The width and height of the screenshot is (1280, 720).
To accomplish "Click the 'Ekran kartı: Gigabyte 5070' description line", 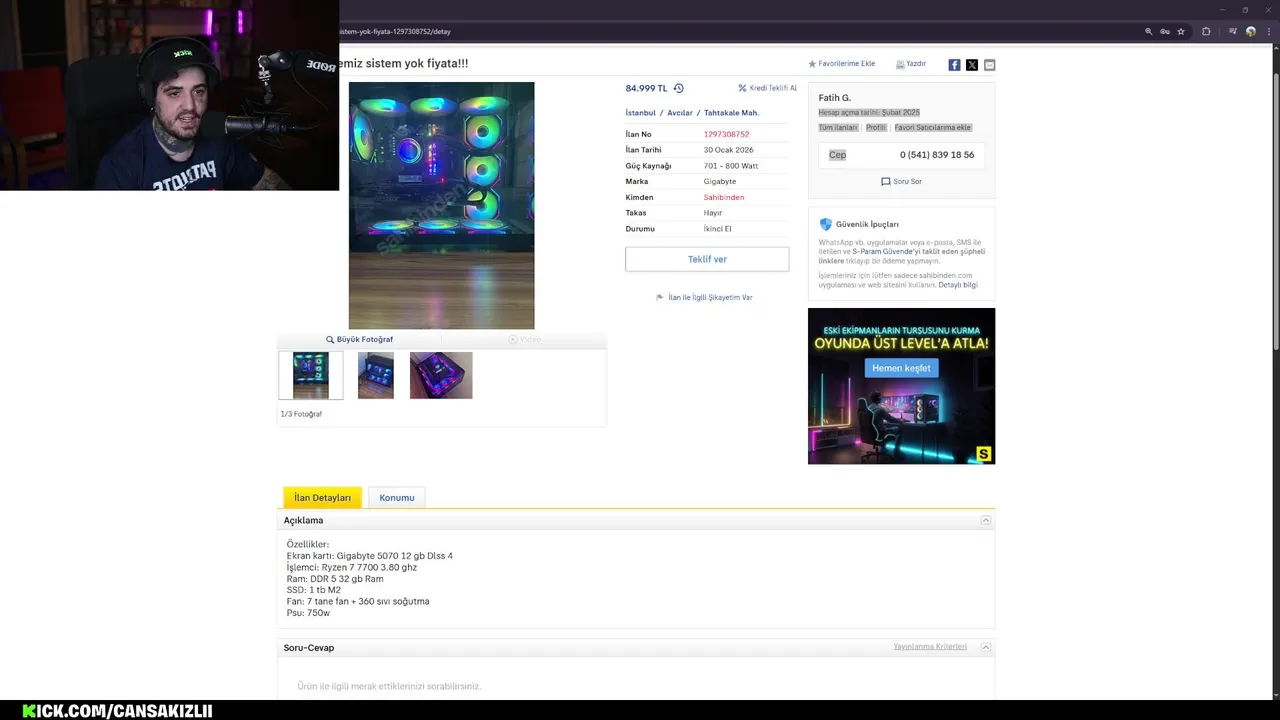I will point(370,556).
